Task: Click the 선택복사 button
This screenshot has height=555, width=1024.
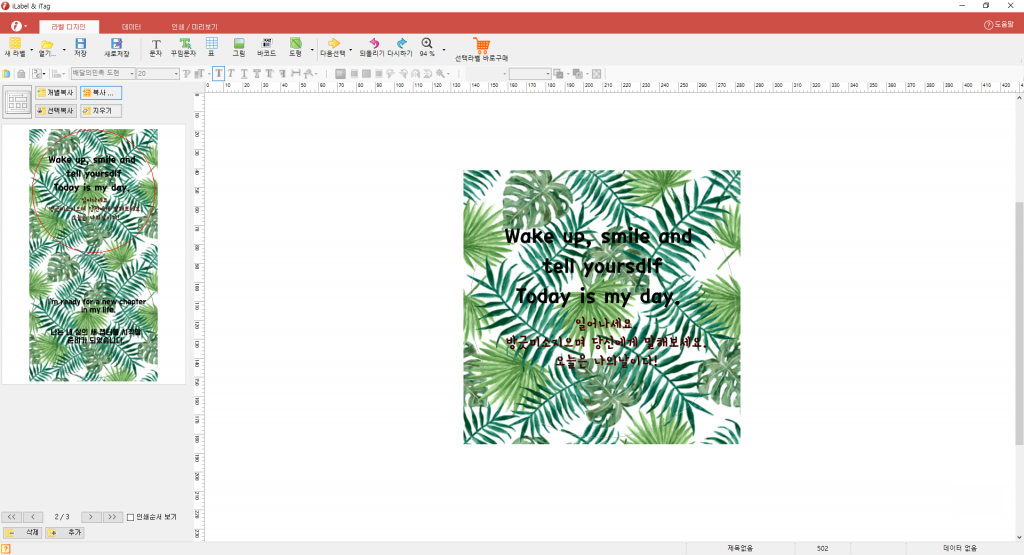Action: click(56, 111)
